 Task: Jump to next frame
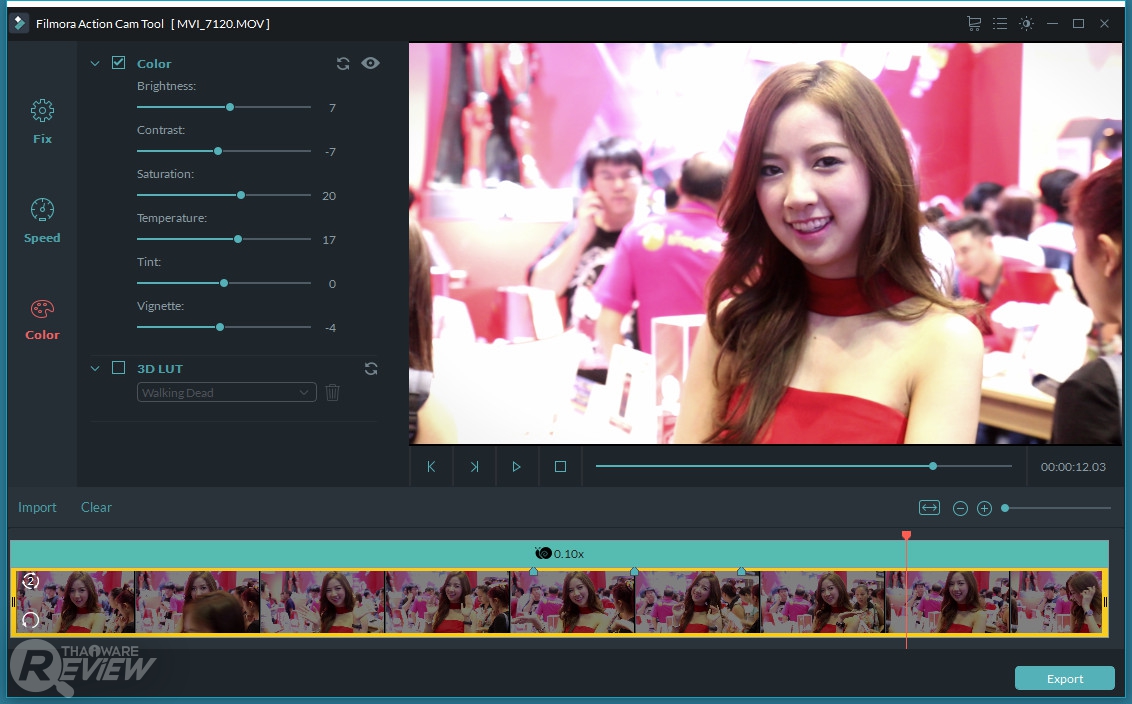coord(474,466)
